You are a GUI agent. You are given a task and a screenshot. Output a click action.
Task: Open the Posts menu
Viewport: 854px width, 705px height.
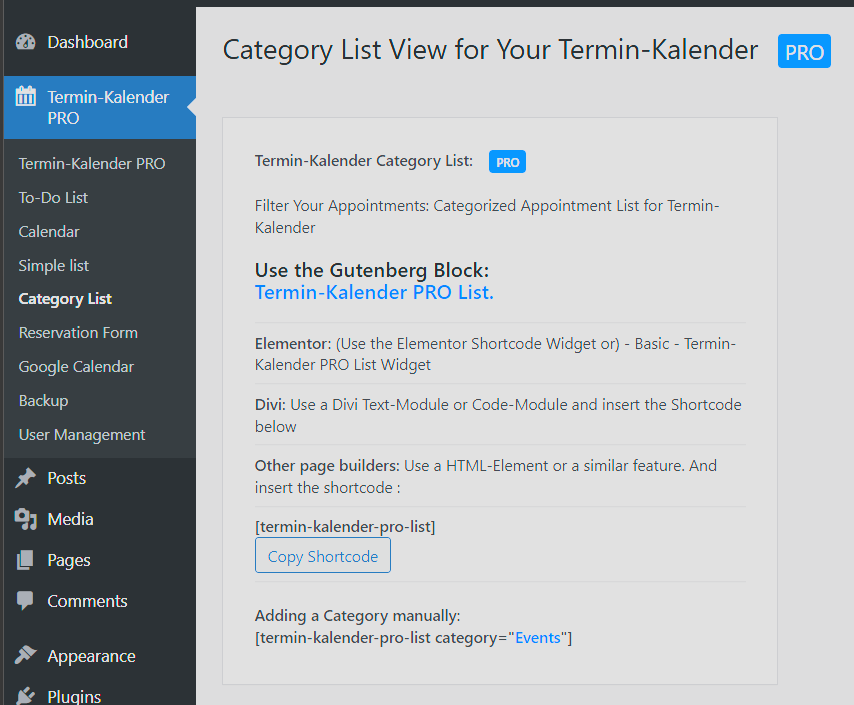(x=100, y=478)
